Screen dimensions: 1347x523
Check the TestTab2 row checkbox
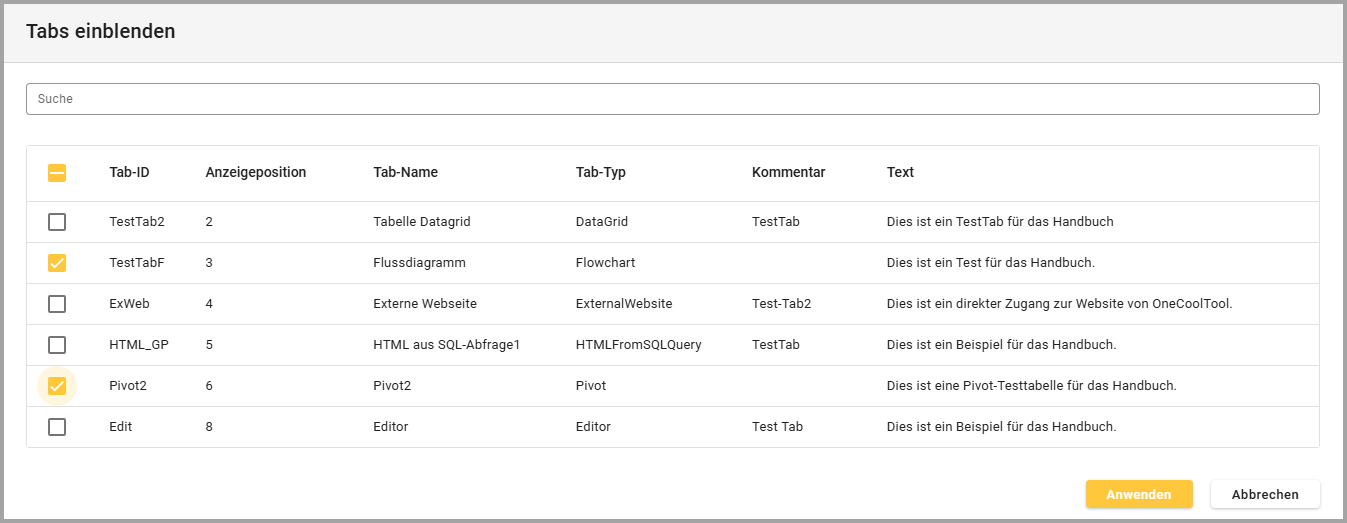(x=57, y=222)
